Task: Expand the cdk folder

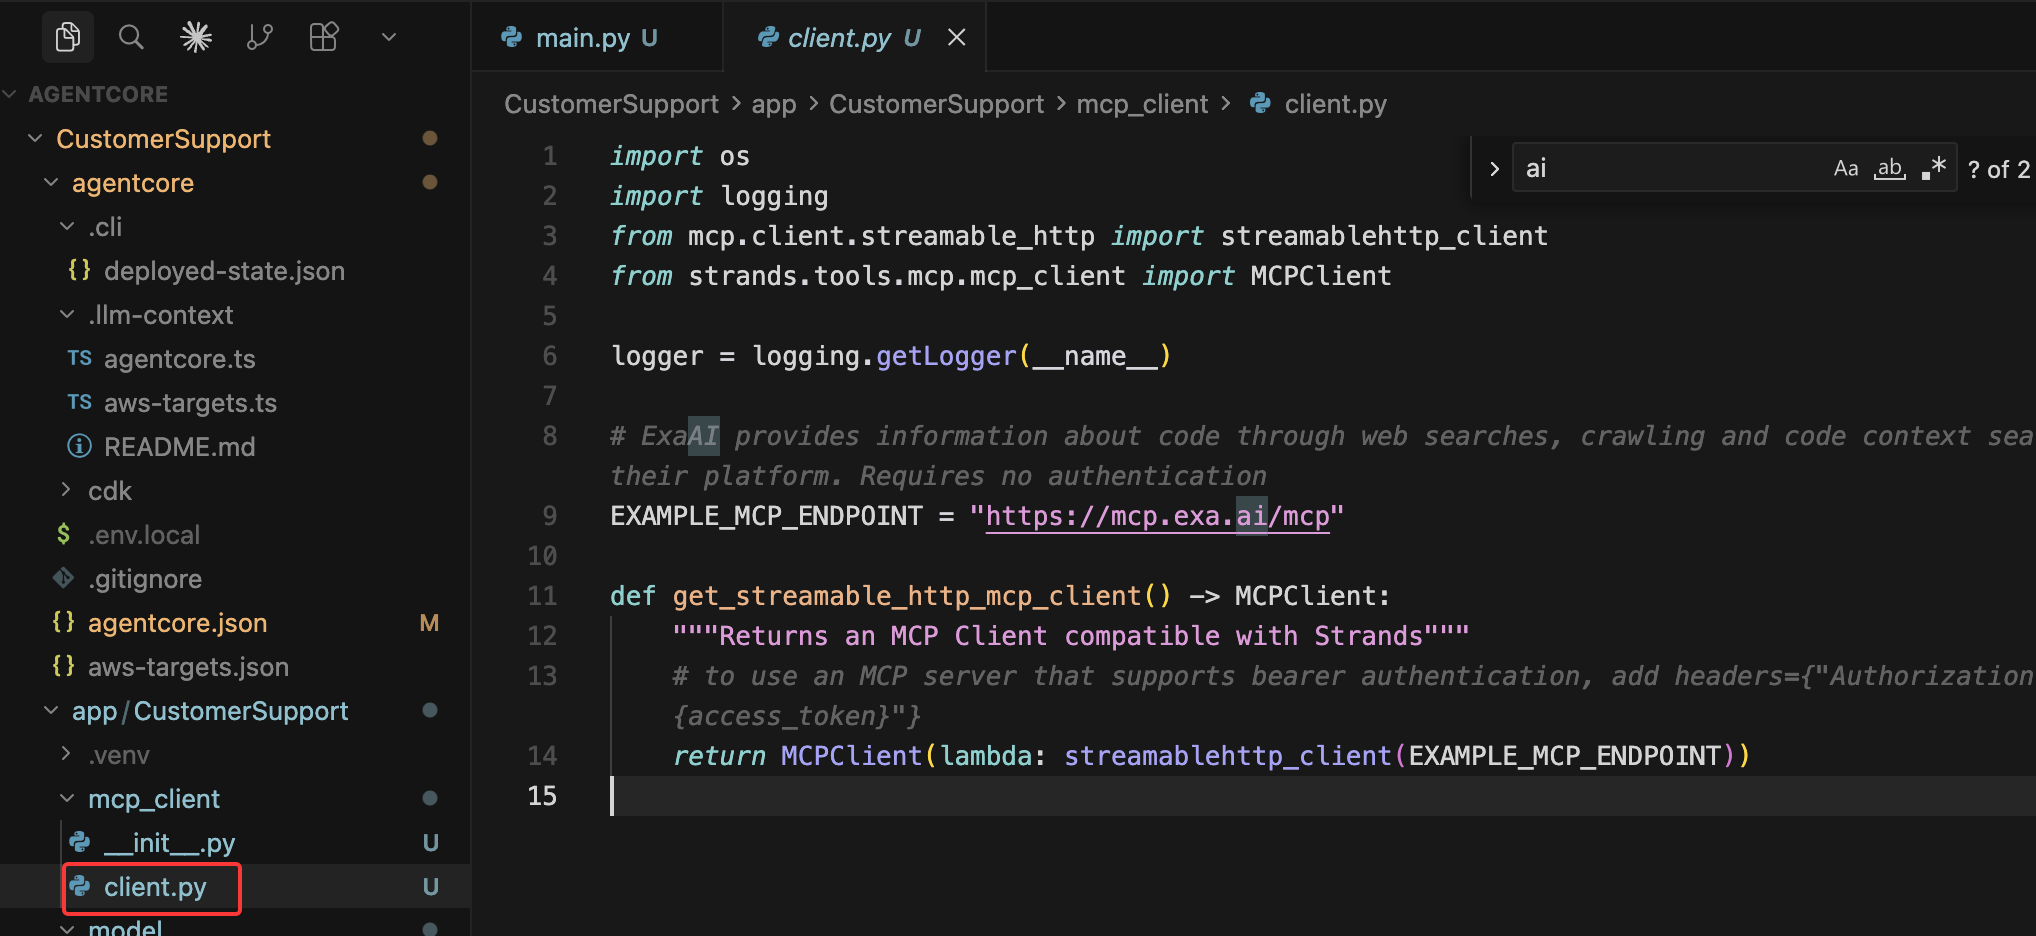Action: [109, 491]
